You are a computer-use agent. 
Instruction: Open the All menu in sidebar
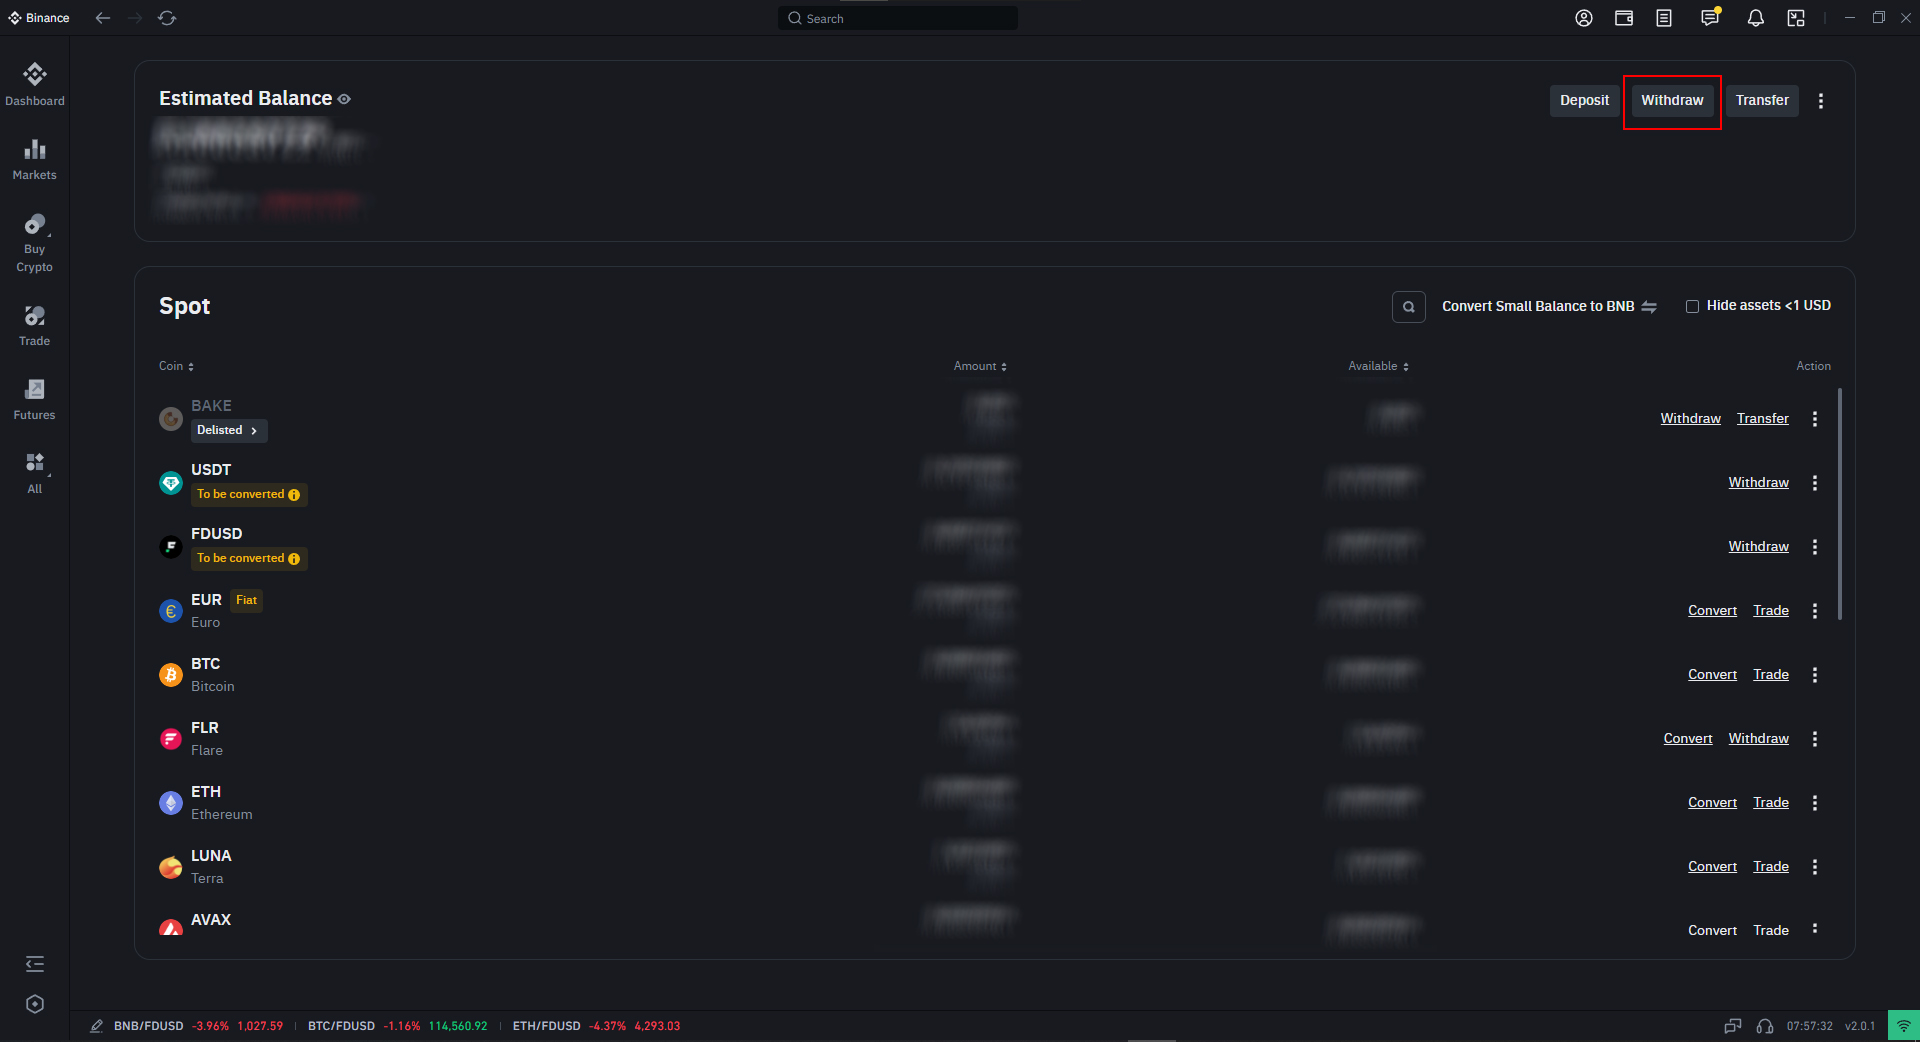point(35,473)
